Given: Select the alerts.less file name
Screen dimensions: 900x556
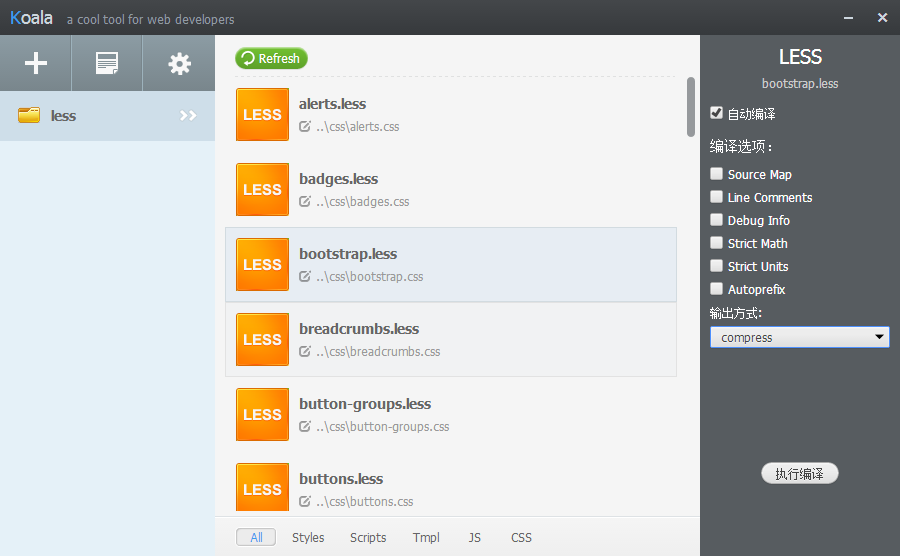Looking at the screenshot, I should [x=332, y=104].
